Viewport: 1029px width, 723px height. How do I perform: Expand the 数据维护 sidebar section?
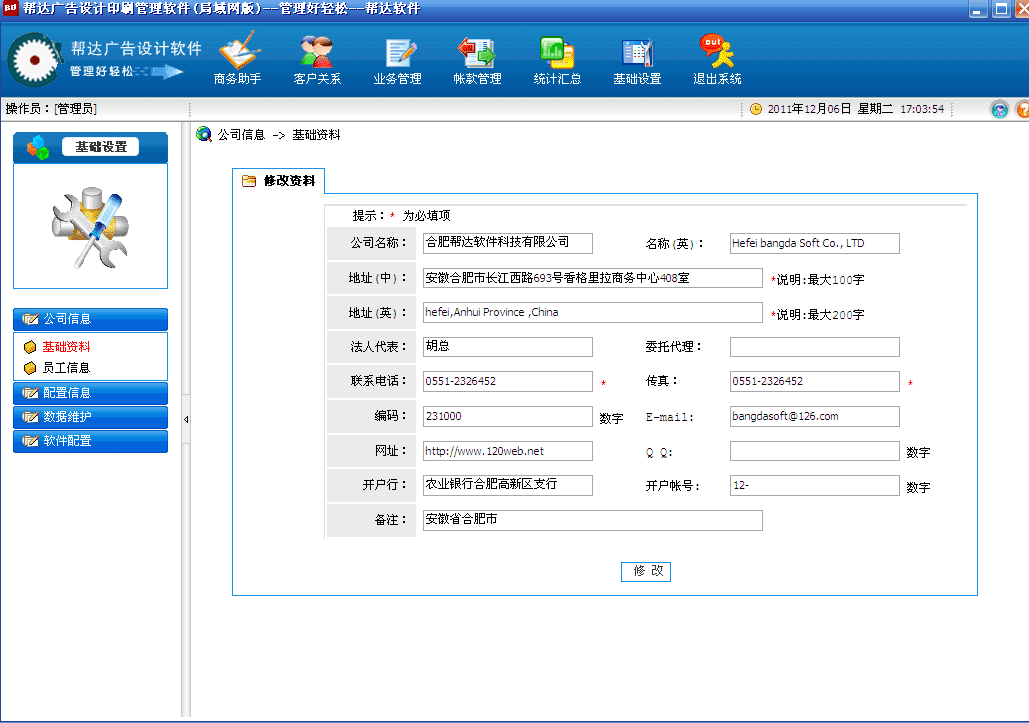tap(91, 417)
